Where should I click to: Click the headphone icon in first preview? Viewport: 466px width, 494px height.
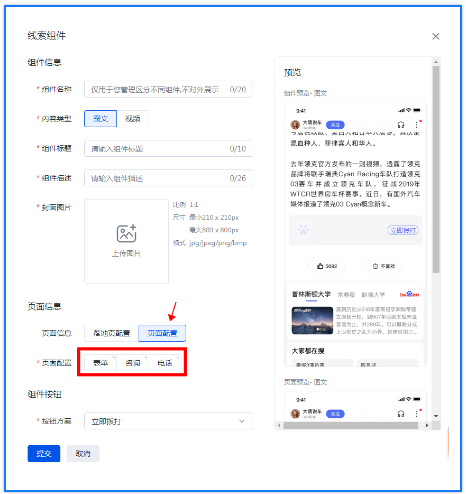tap(401, 125)
